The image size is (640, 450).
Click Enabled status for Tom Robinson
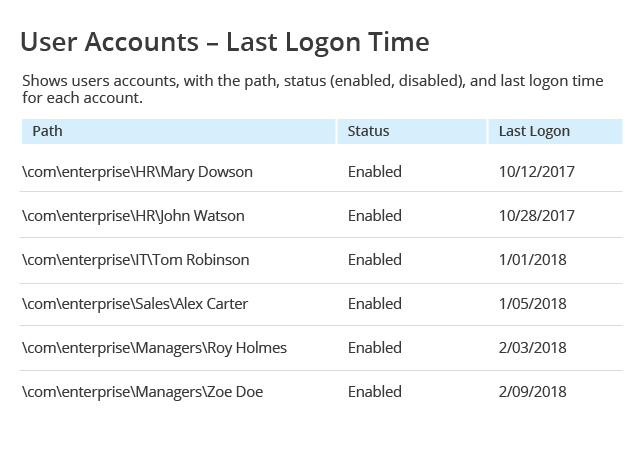click(375, 260)
